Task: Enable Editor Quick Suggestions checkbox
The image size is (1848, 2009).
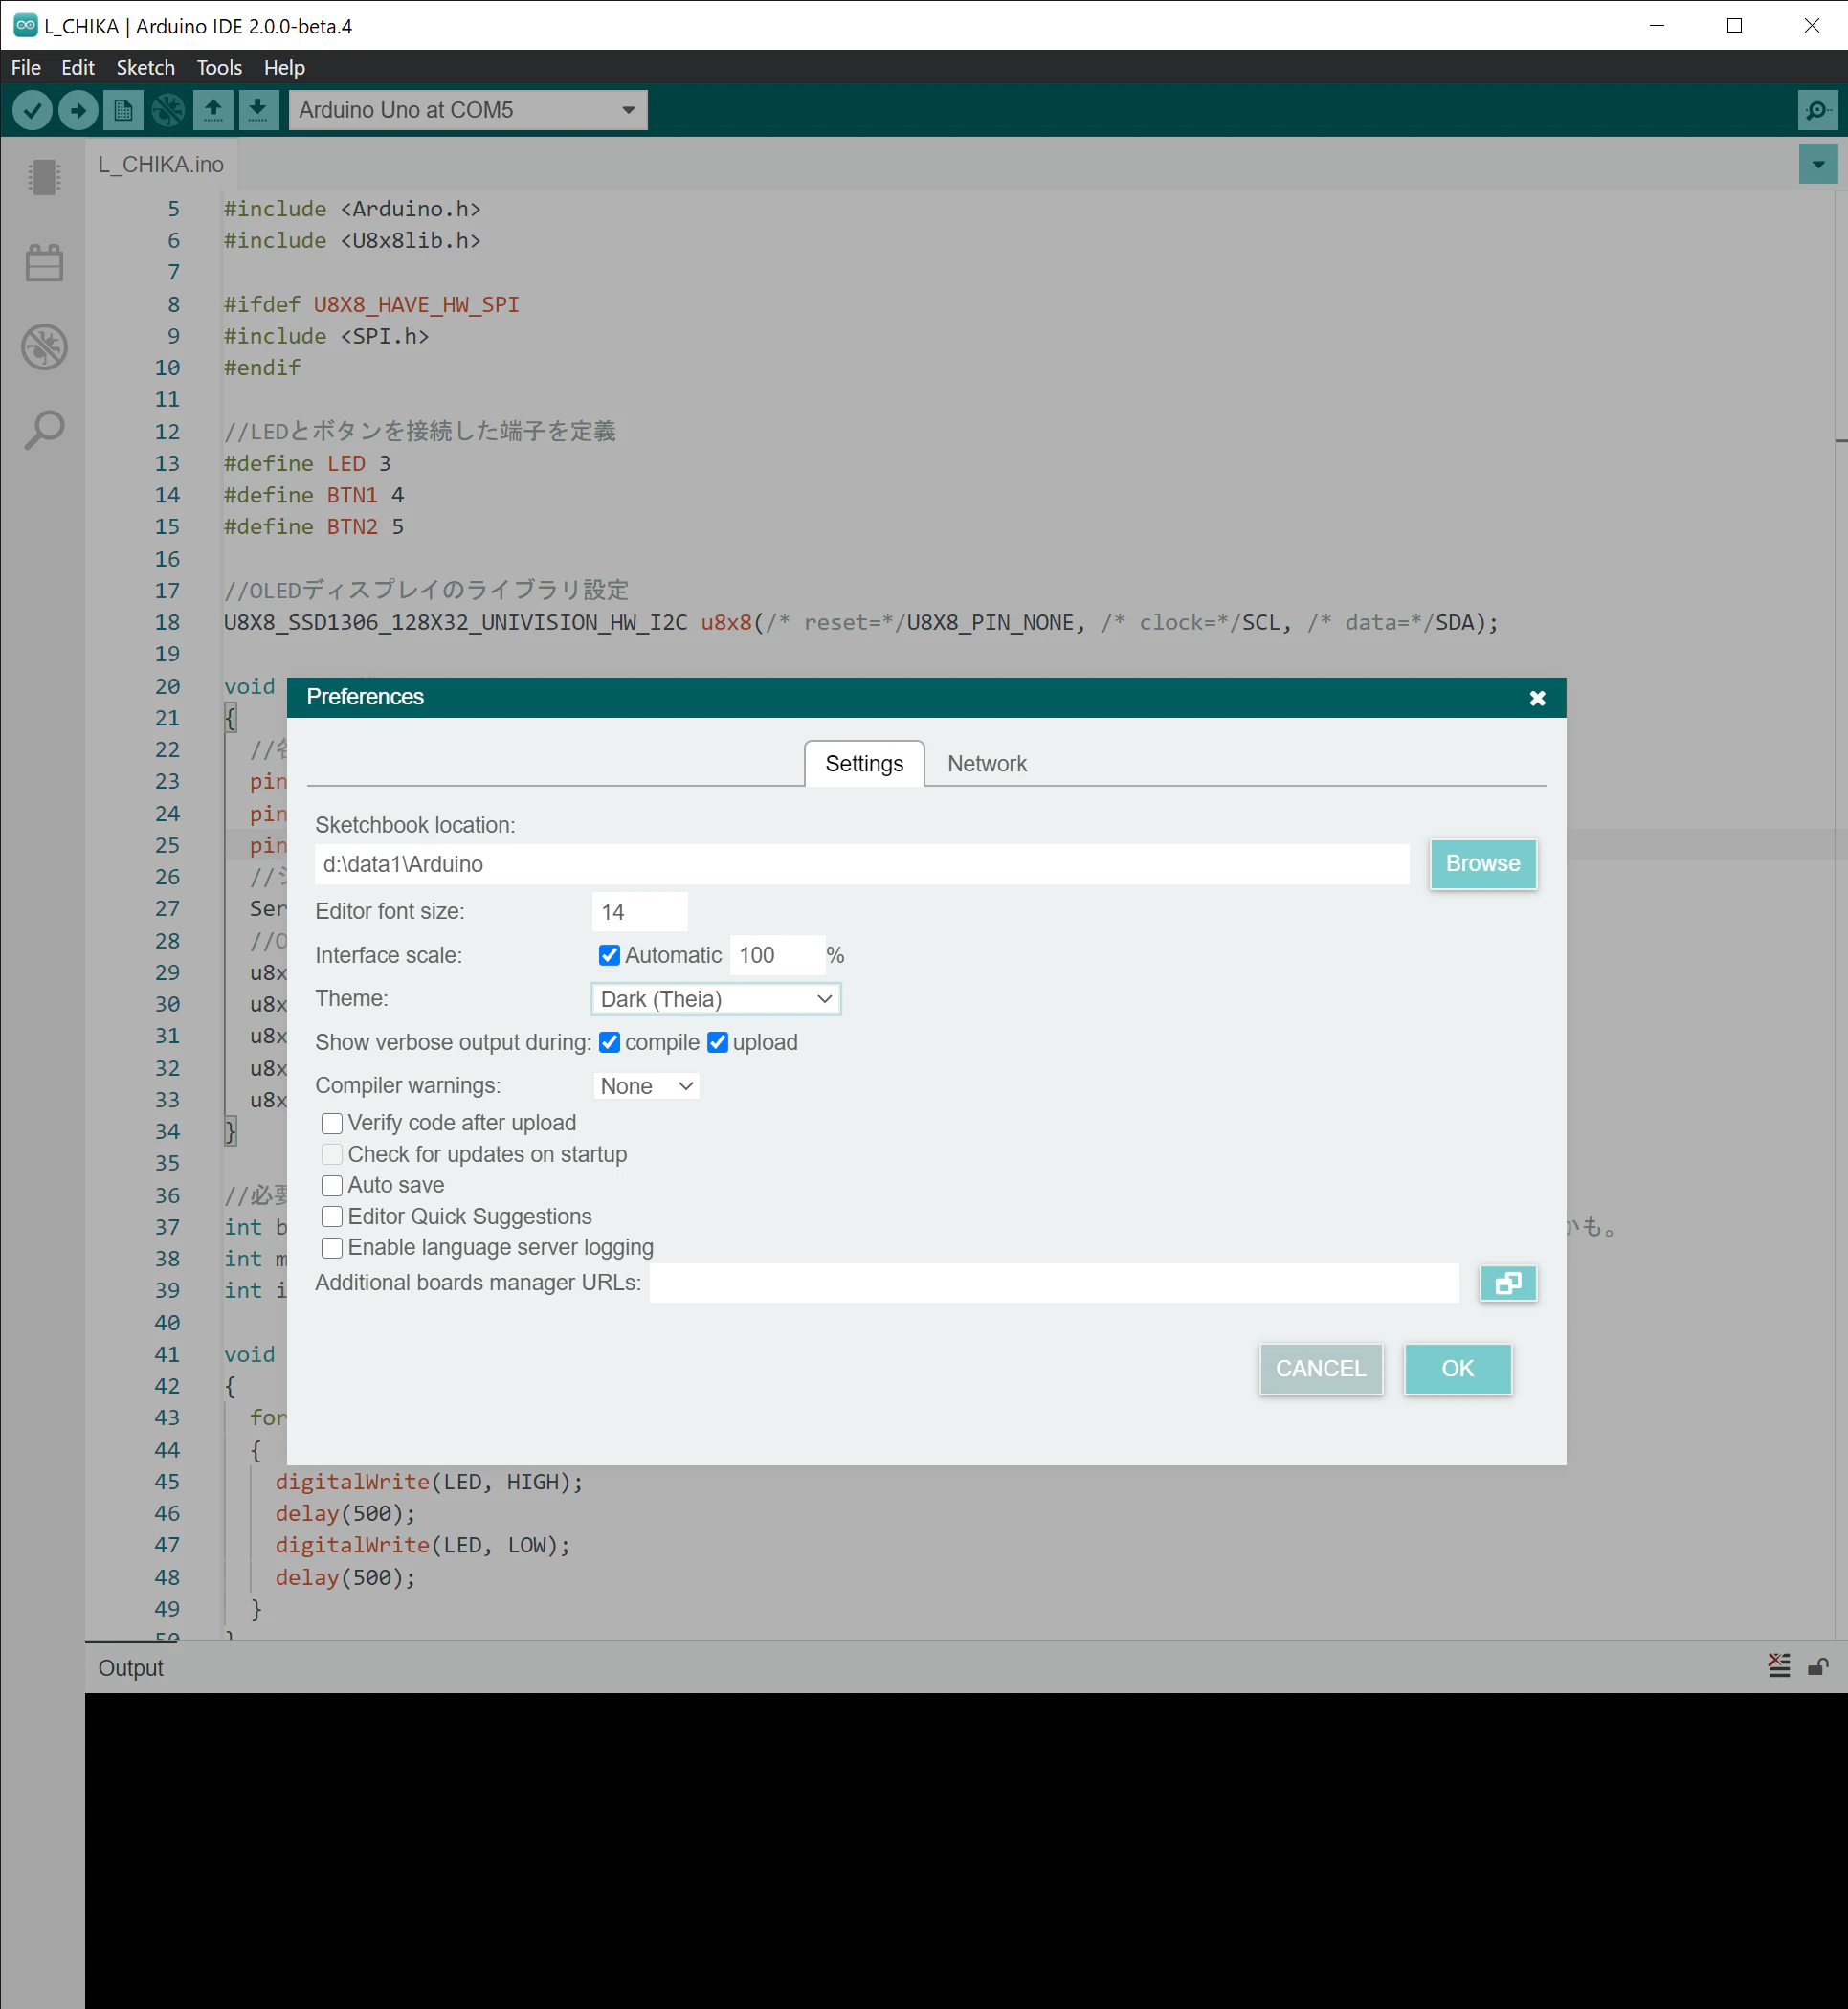Action: pos(332,1216)
